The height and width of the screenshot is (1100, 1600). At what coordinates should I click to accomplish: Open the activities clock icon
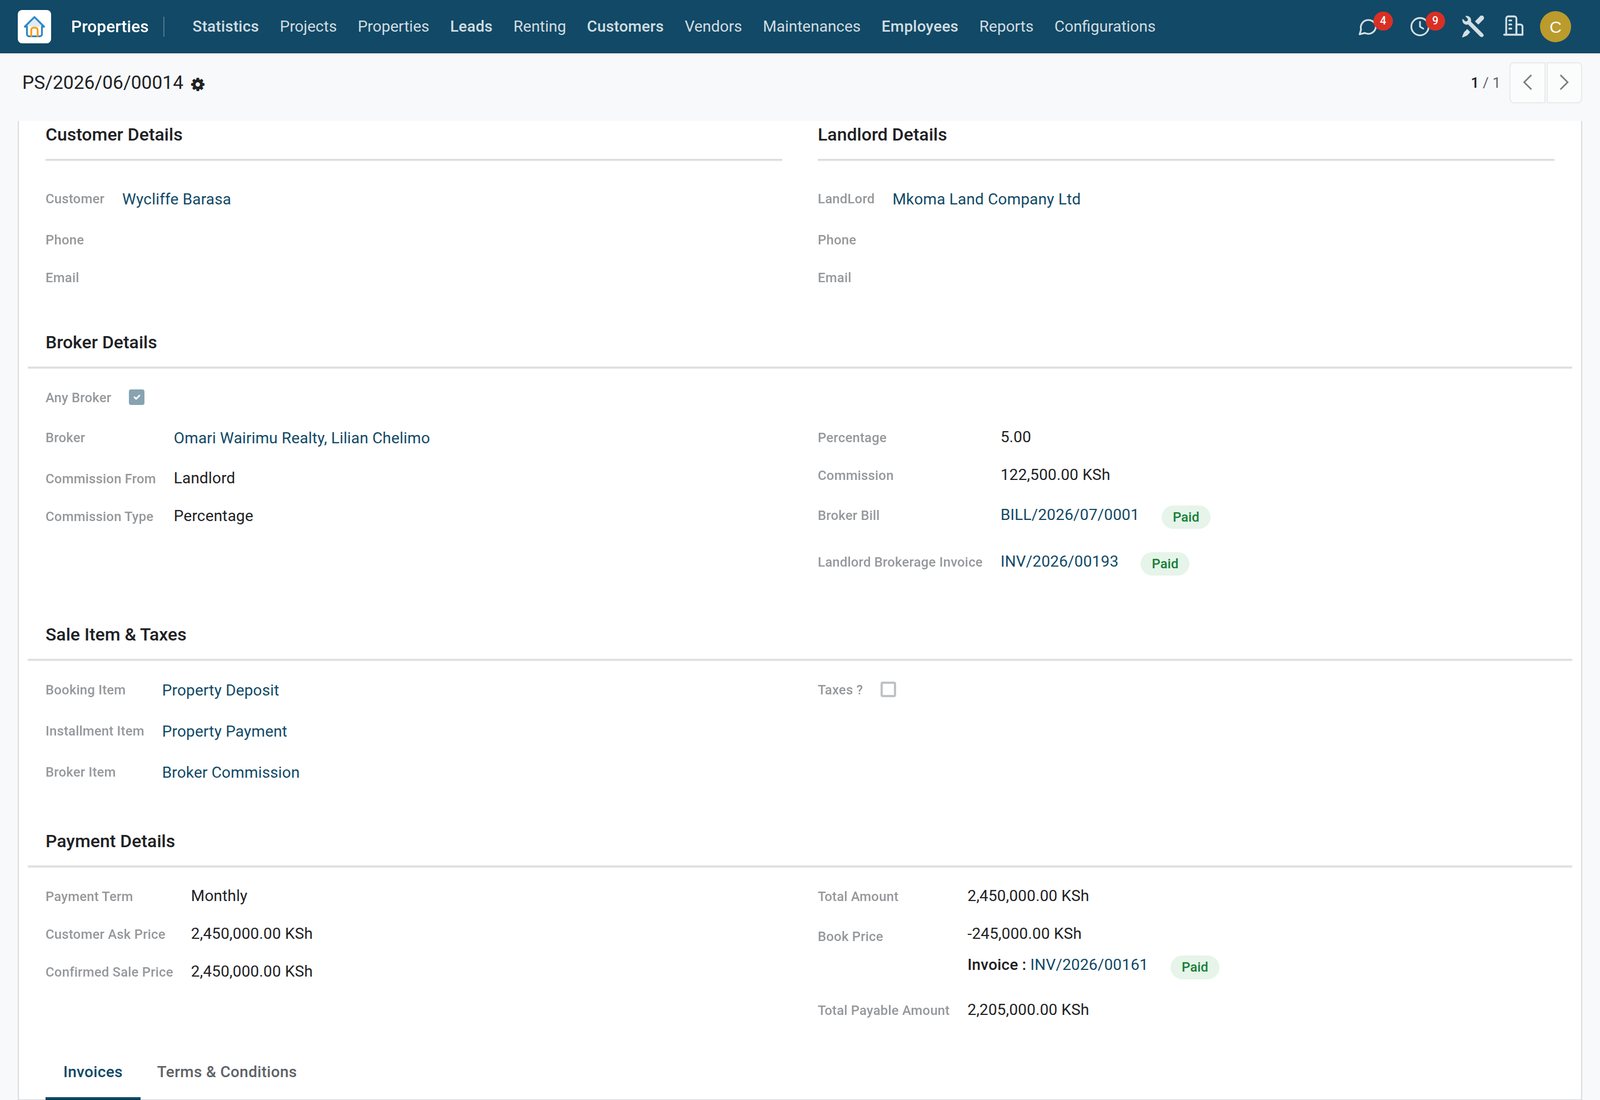tap(1420, 27)
